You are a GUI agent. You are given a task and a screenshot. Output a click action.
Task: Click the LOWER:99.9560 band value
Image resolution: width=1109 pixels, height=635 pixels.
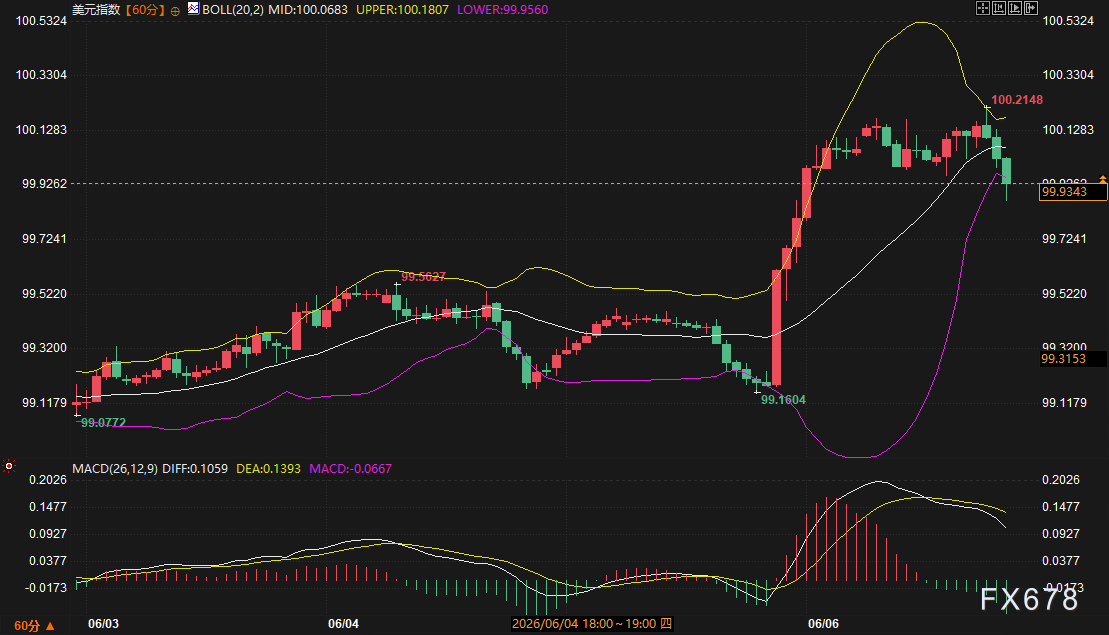[502, 10]
